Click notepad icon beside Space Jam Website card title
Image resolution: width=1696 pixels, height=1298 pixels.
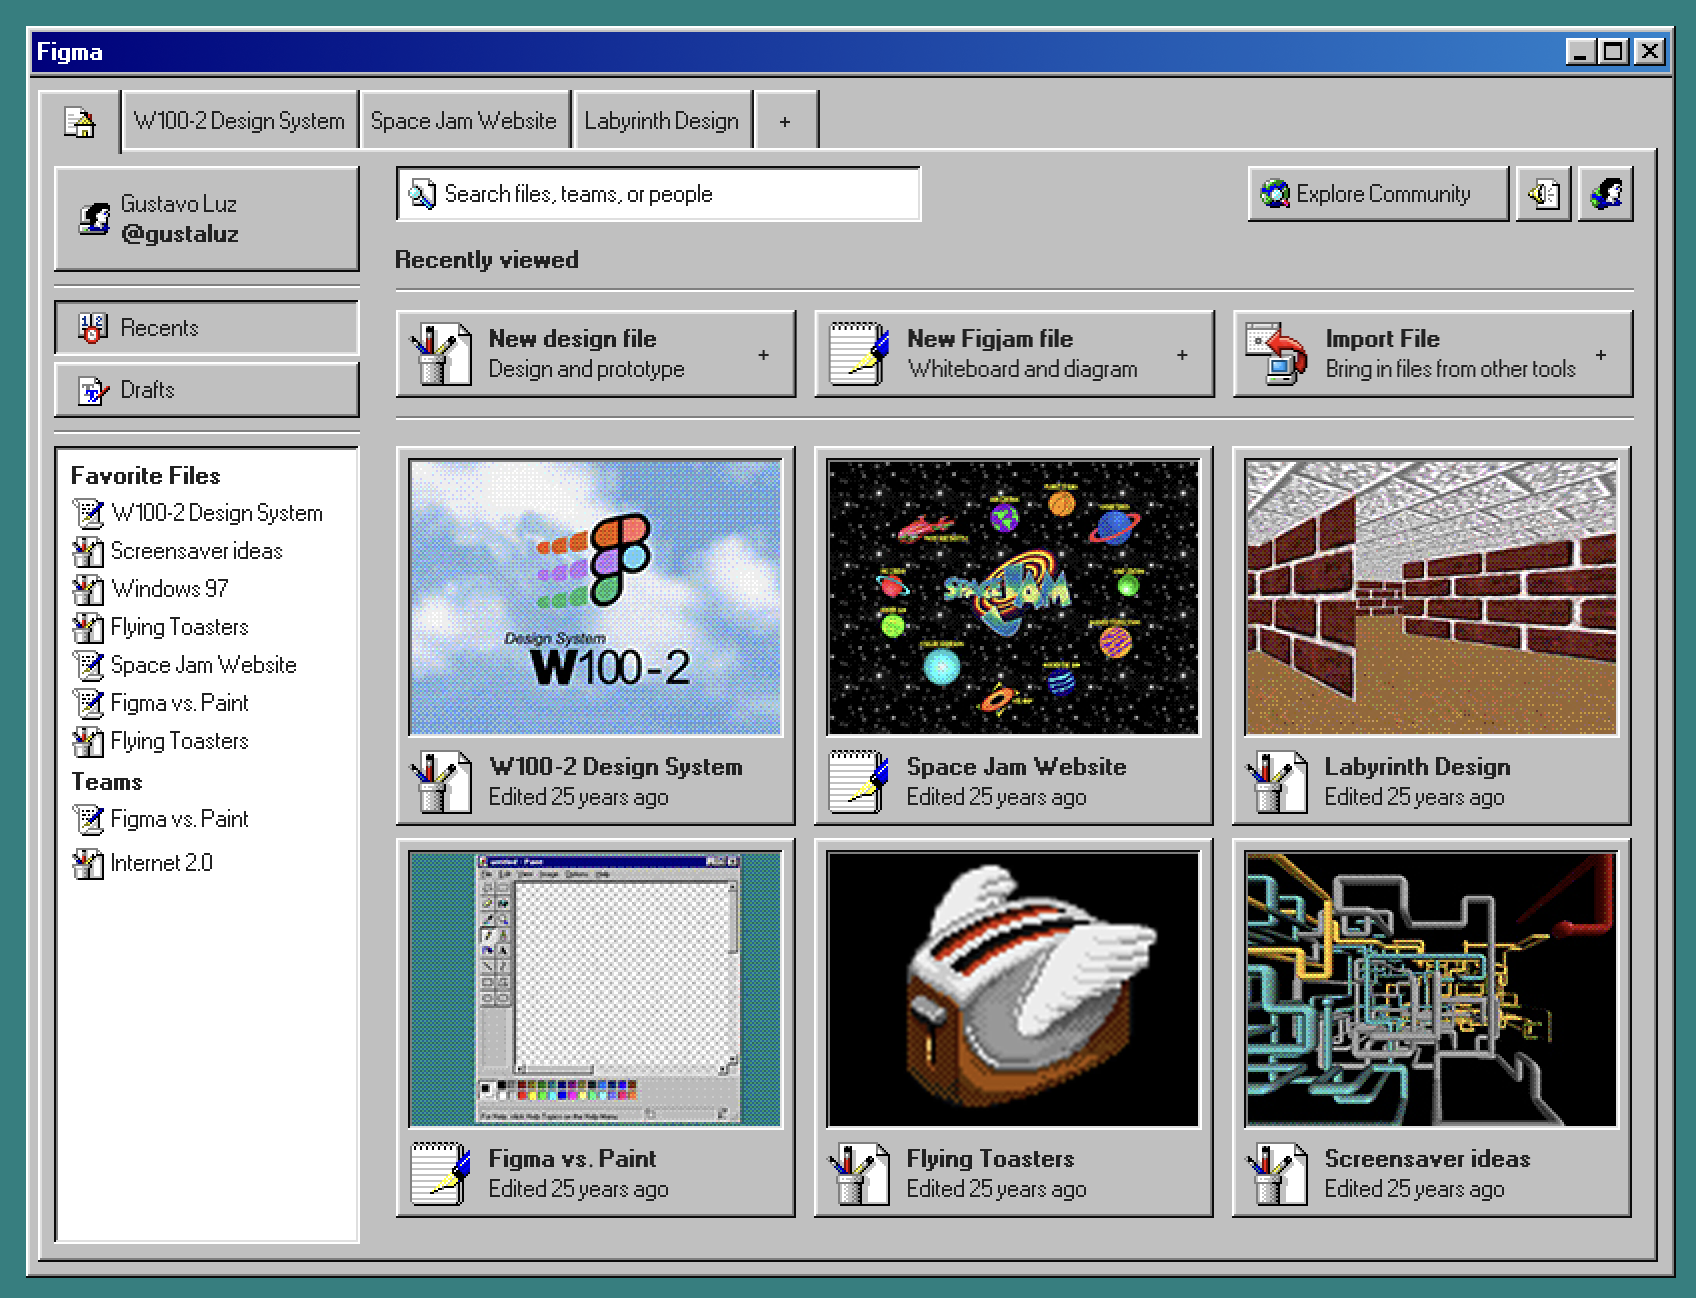point(859,782)
